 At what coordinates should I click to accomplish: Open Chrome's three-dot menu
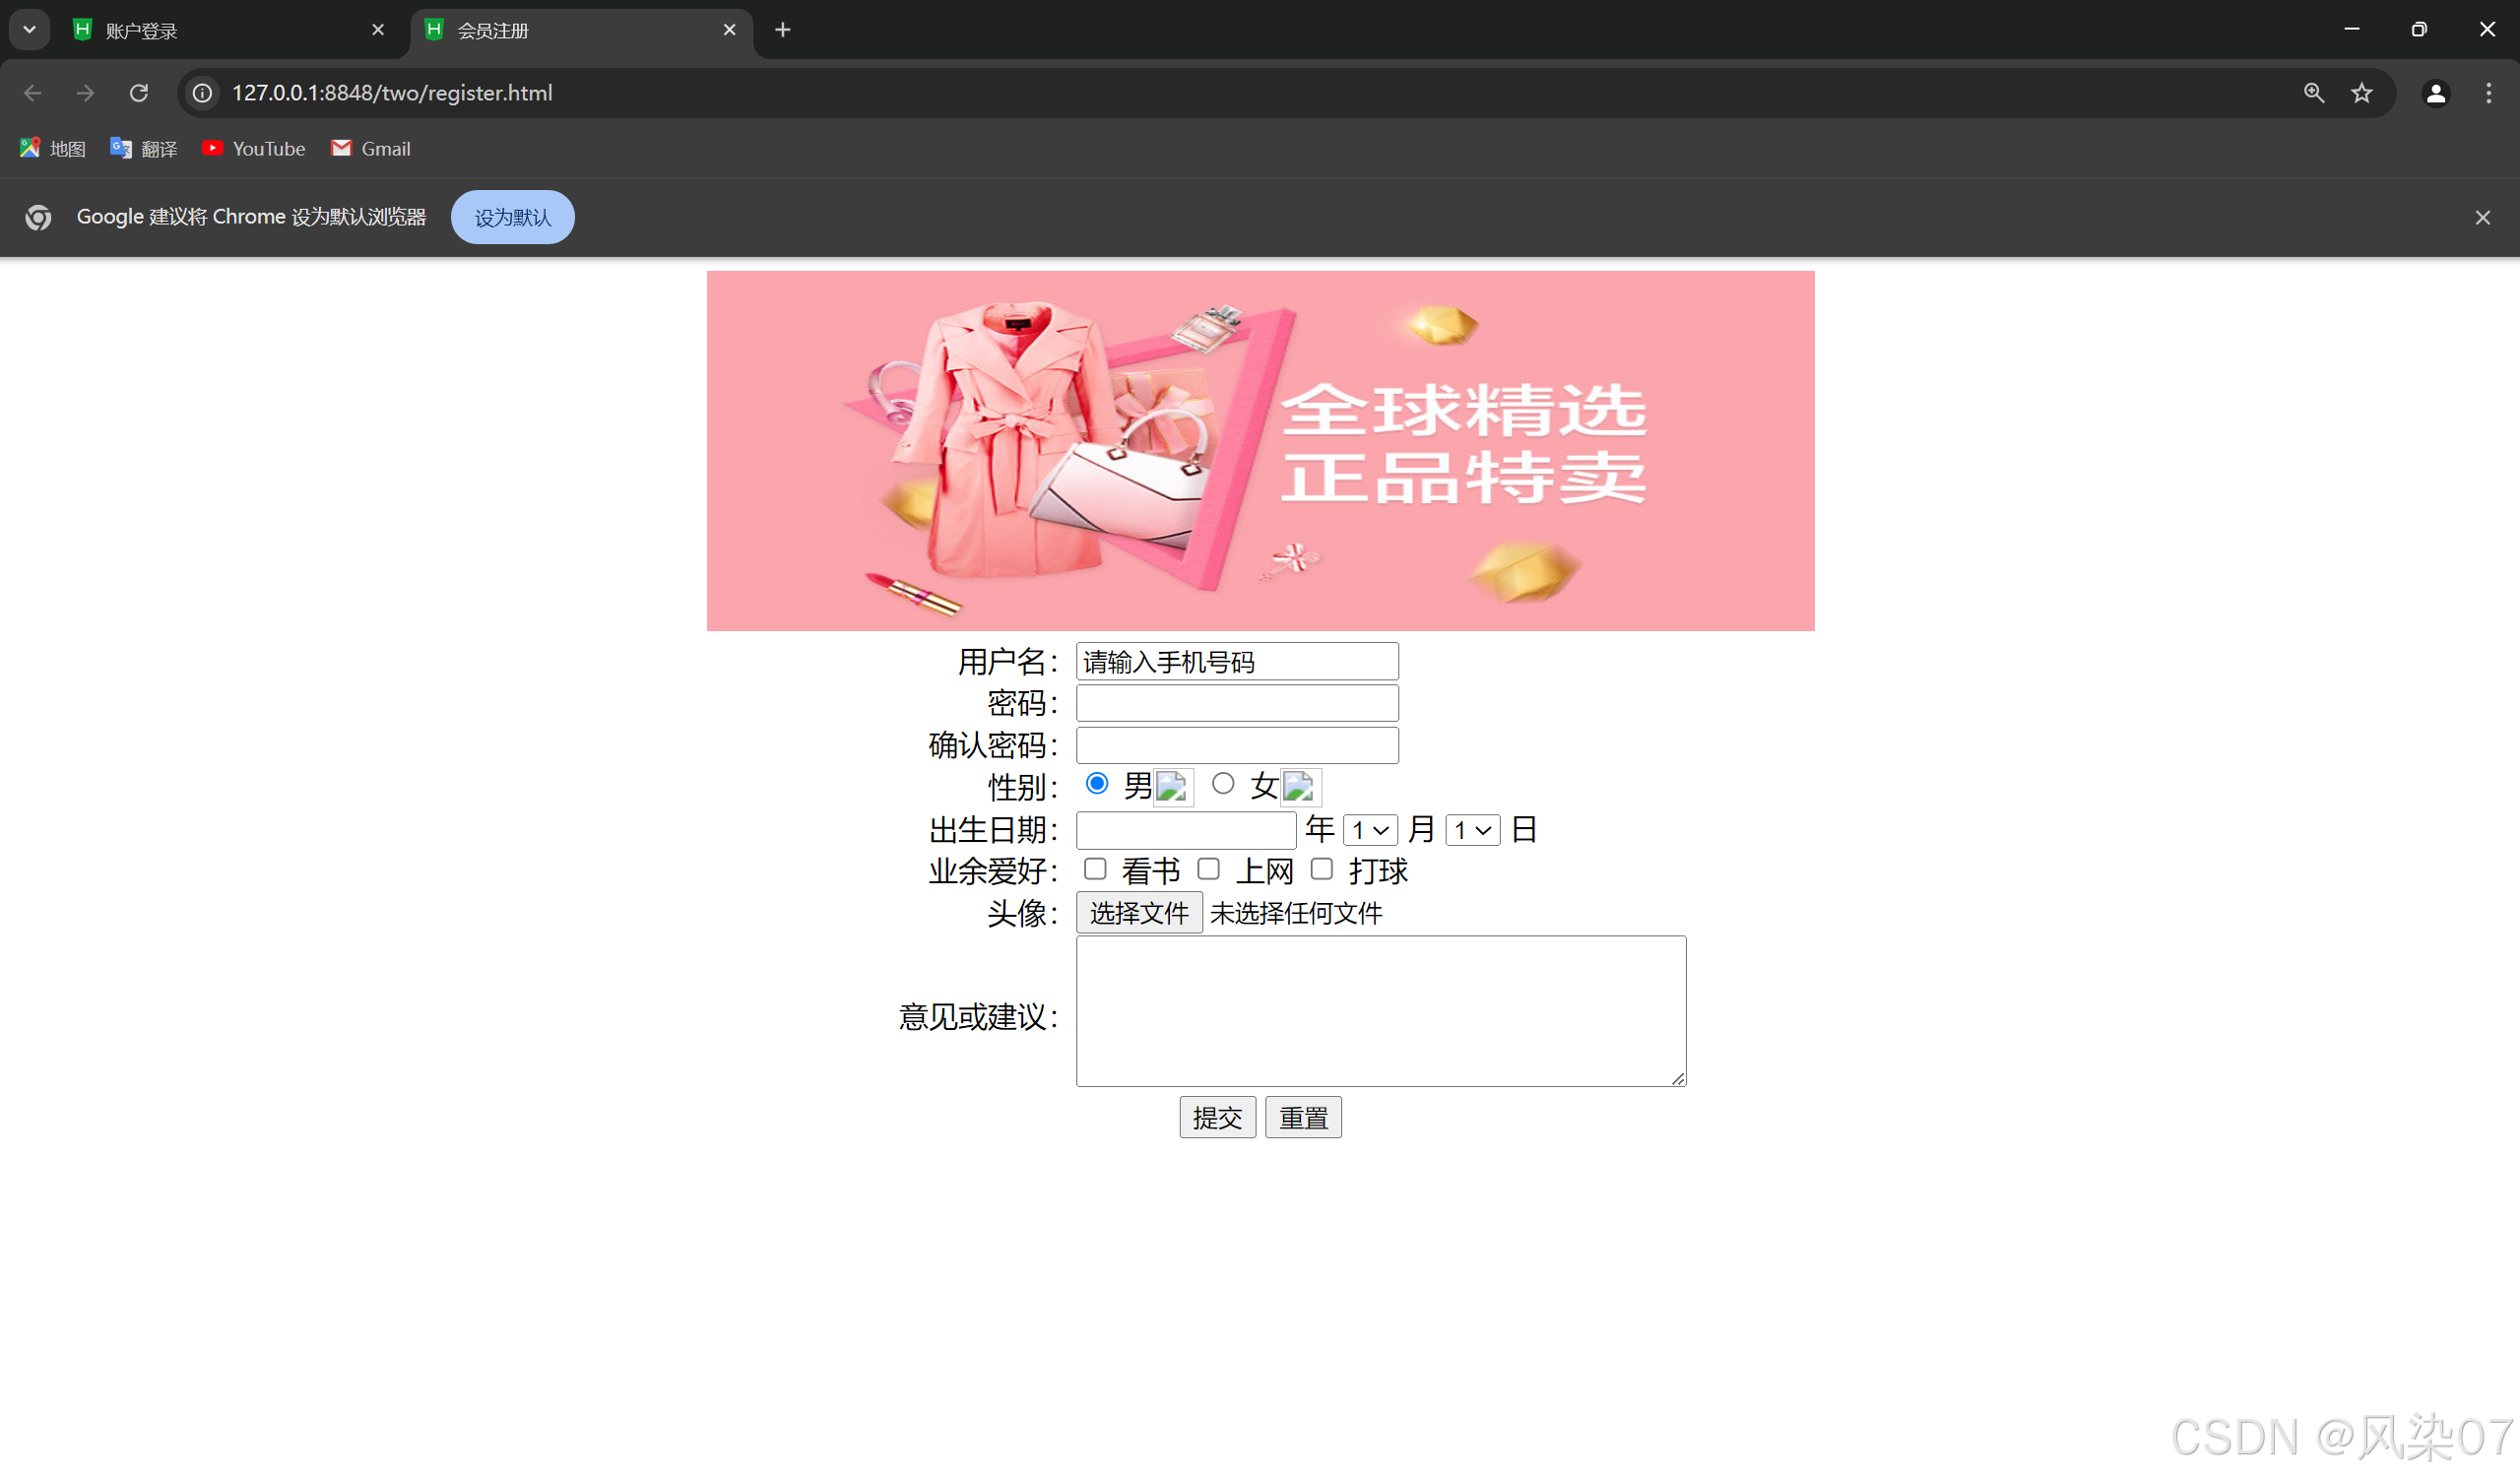coord(2489,93)
